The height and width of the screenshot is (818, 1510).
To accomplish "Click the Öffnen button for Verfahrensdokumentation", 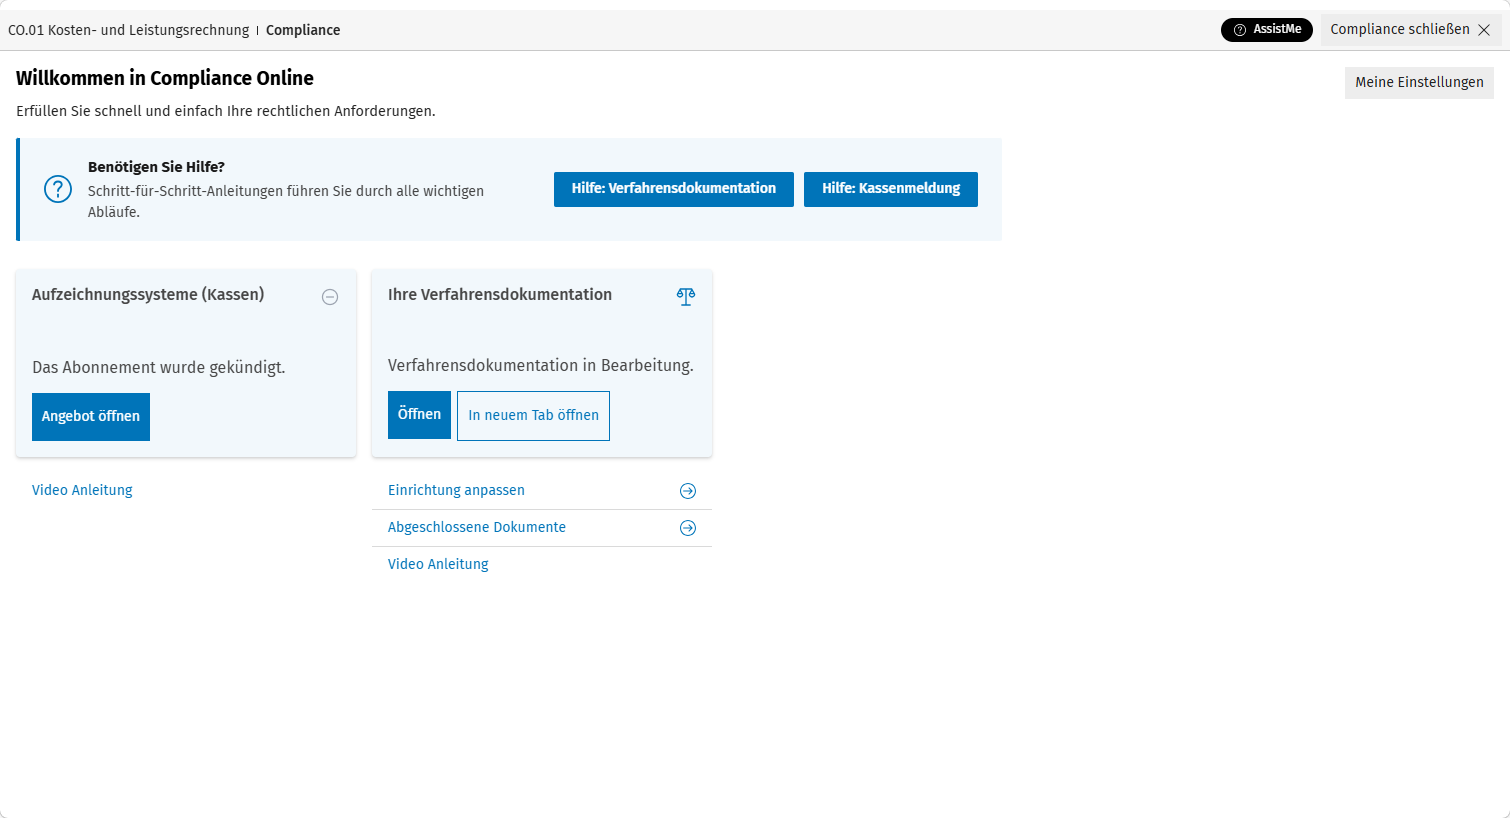I will (419, 415).
